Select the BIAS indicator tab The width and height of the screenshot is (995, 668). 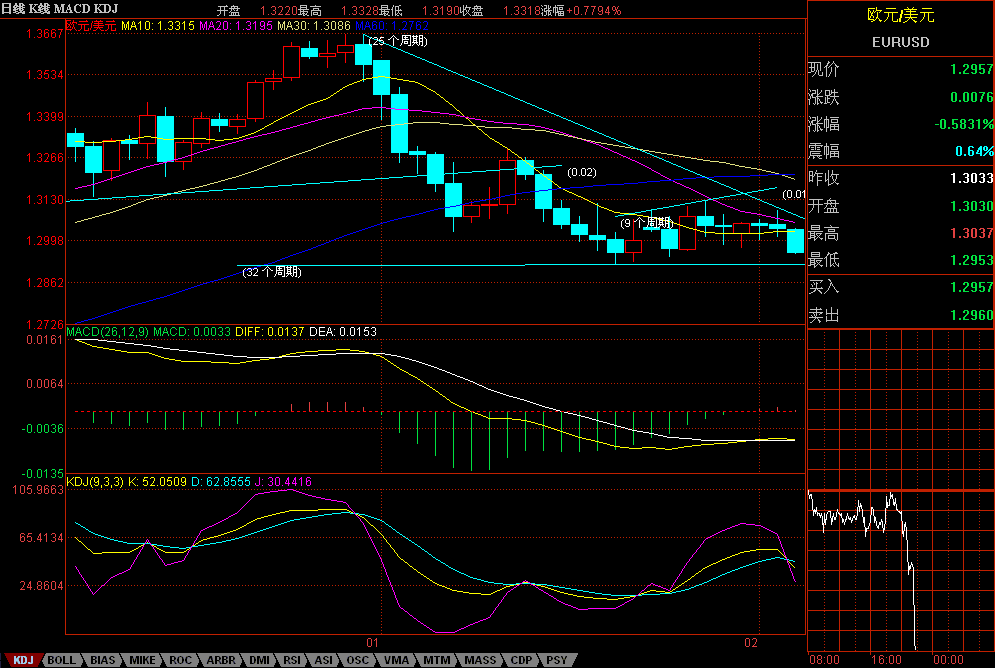tap(102, 660)
